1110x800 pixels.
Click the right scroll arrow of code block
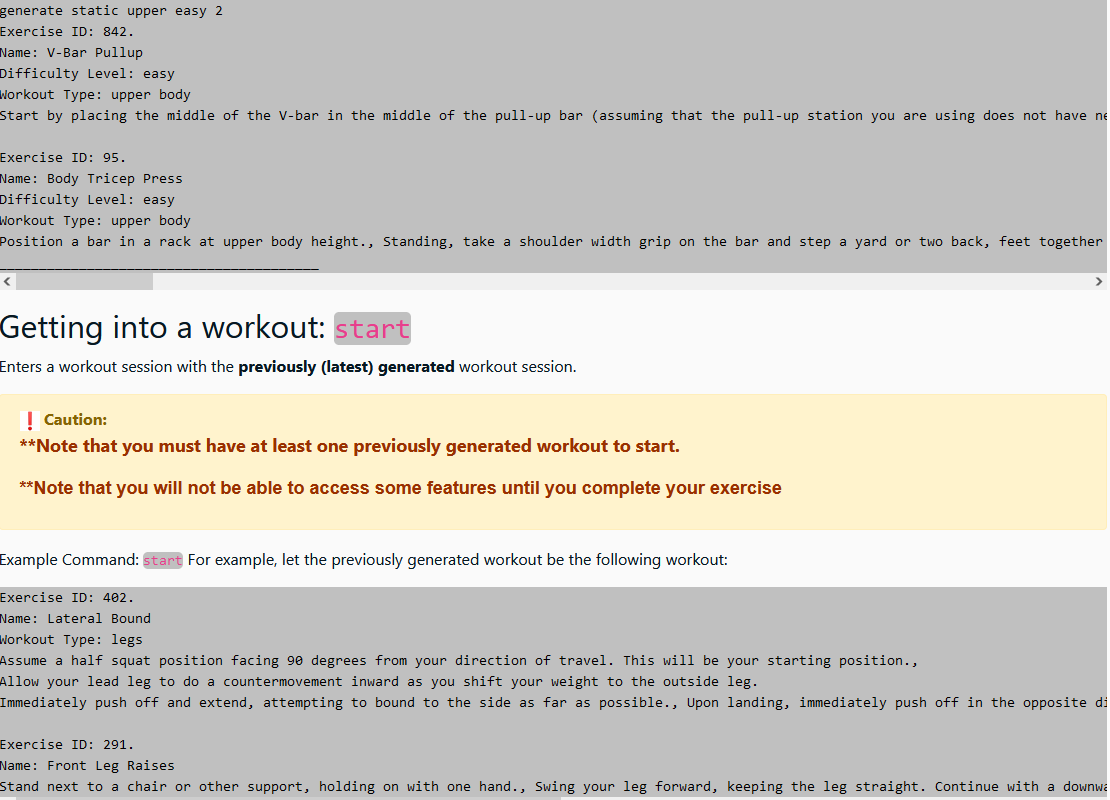click(x=1099, y=282)
